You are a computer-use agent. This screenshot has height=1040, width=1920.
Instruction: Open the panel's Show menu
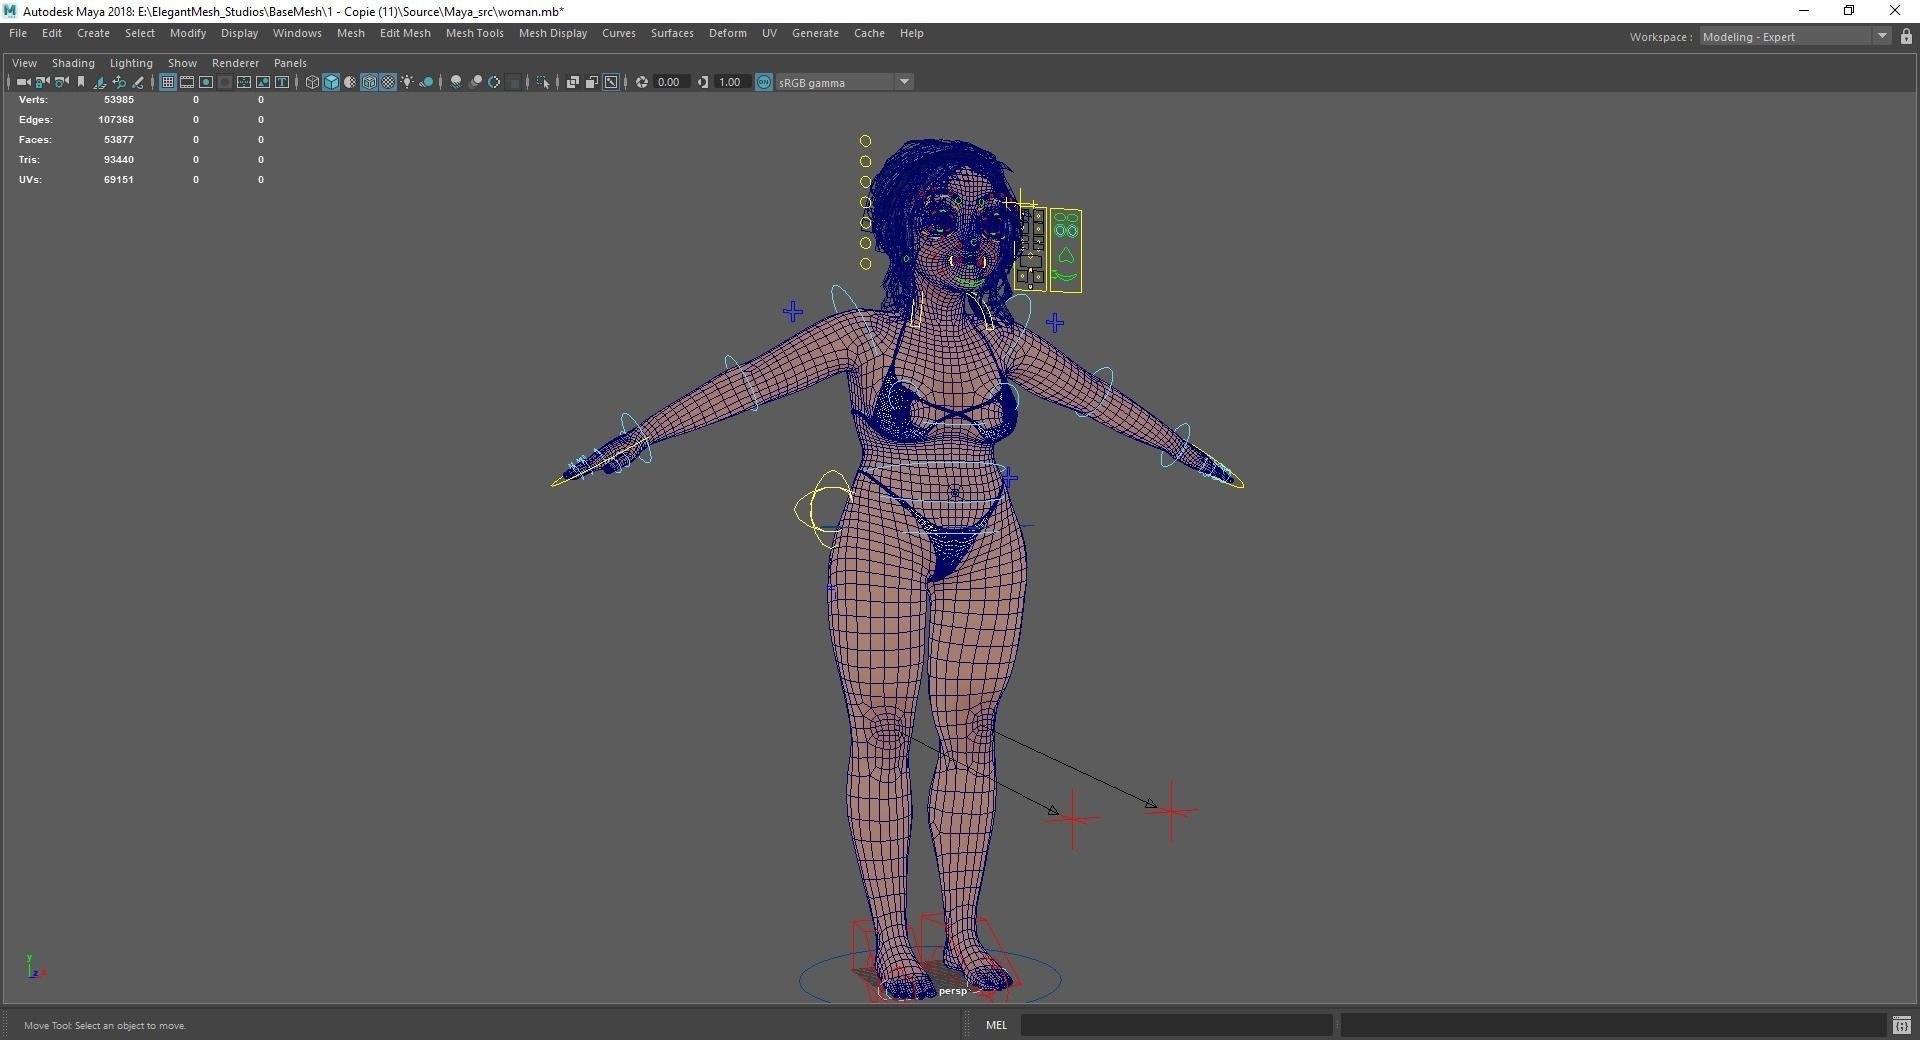(x=182, y=63)
